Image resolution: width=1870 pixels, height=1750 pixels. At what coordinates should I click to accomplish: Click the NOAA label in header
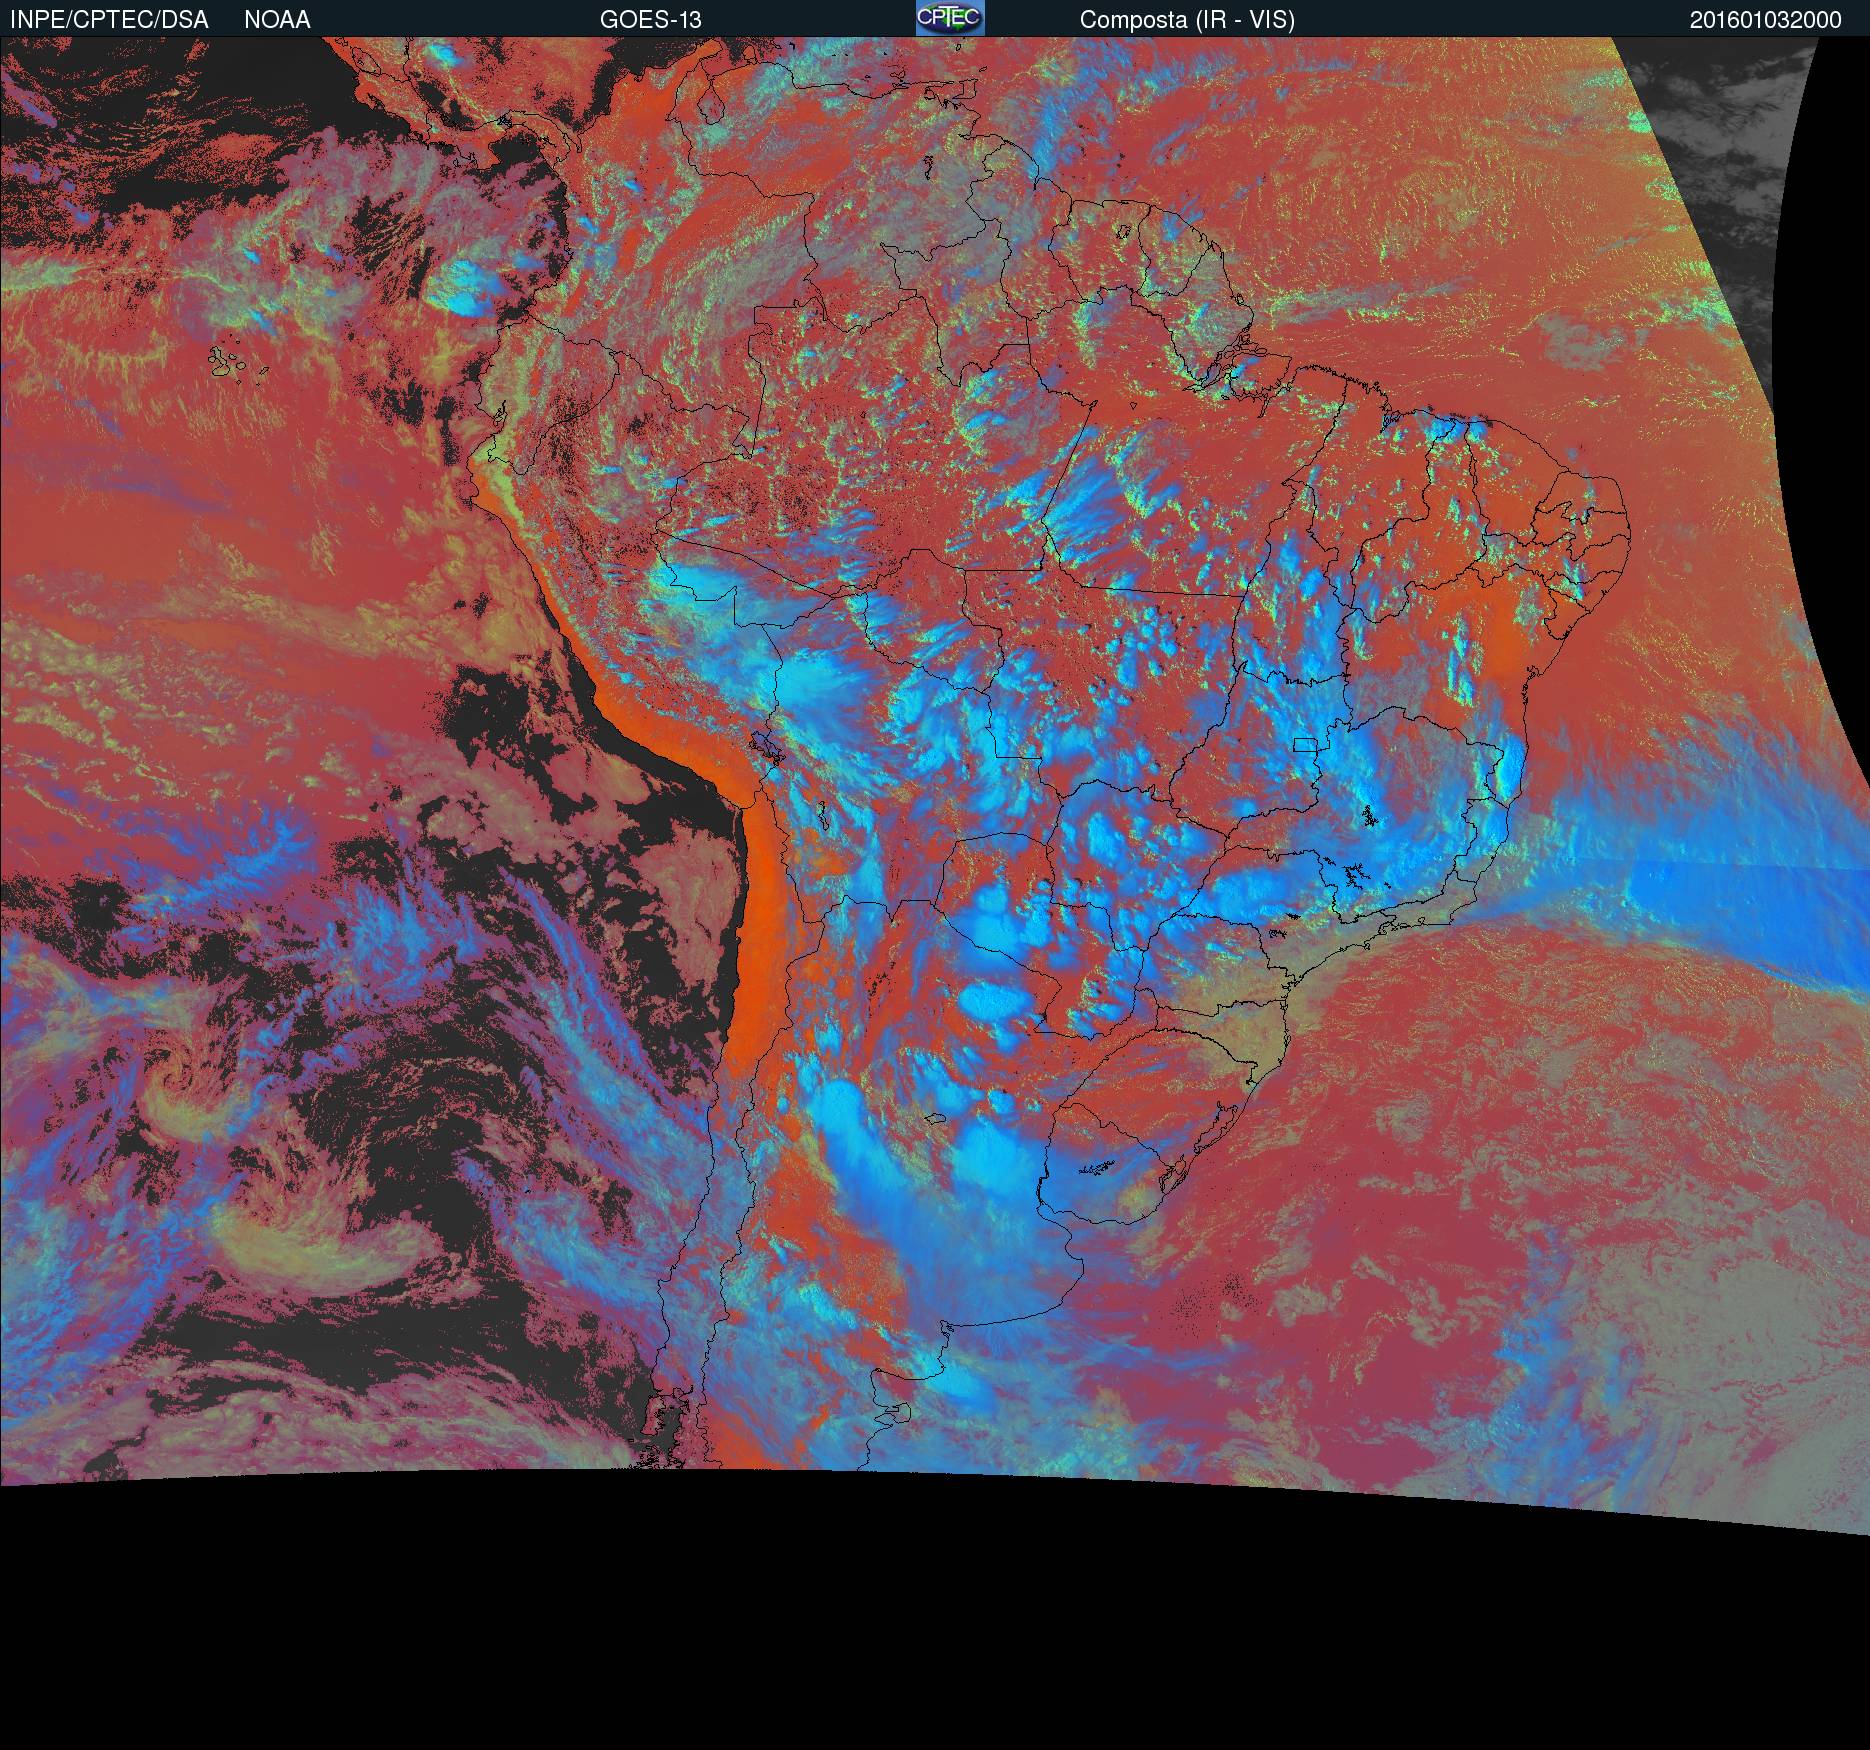(277, 20)
